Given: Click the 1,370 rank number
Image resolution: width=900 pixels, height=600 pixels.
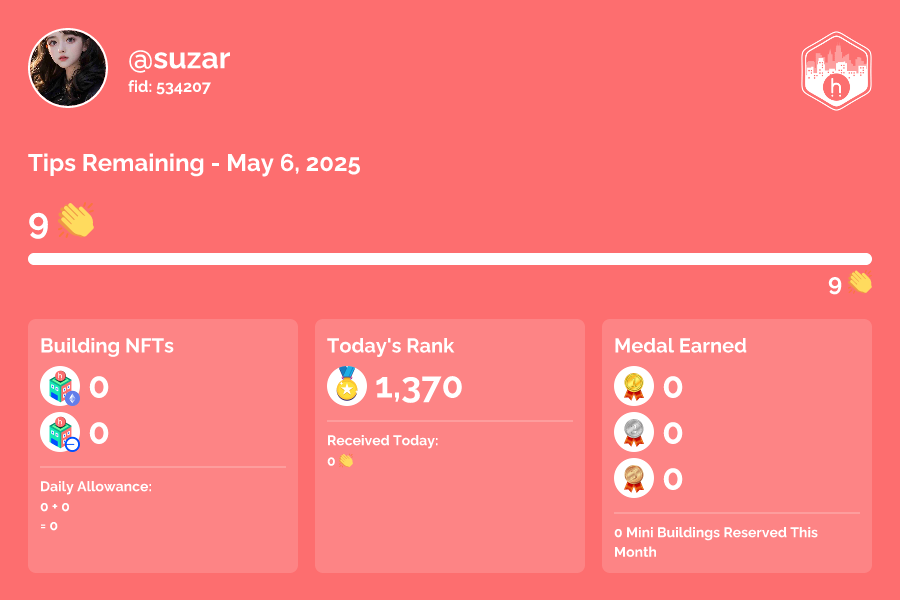Looking at the screenshot, I should point(418,388).
